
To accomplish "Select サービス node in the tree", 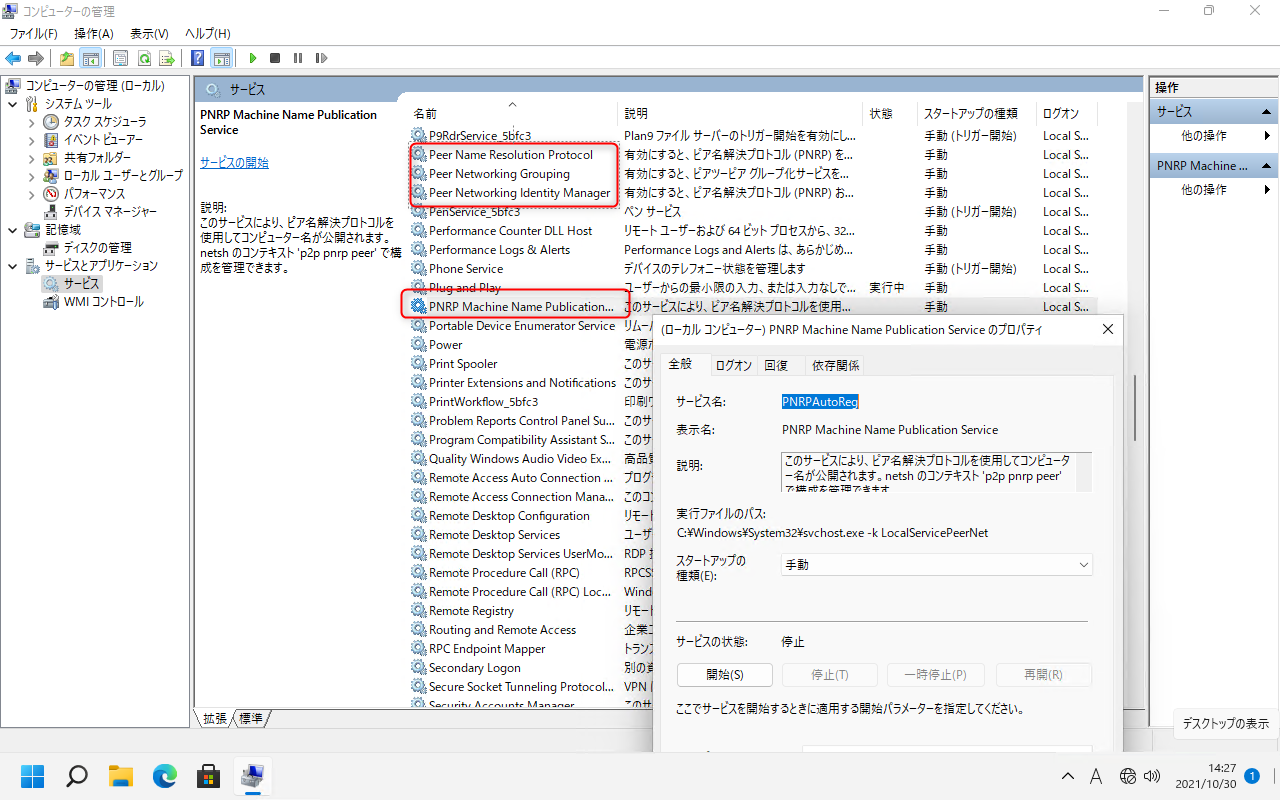I will 82,283.
